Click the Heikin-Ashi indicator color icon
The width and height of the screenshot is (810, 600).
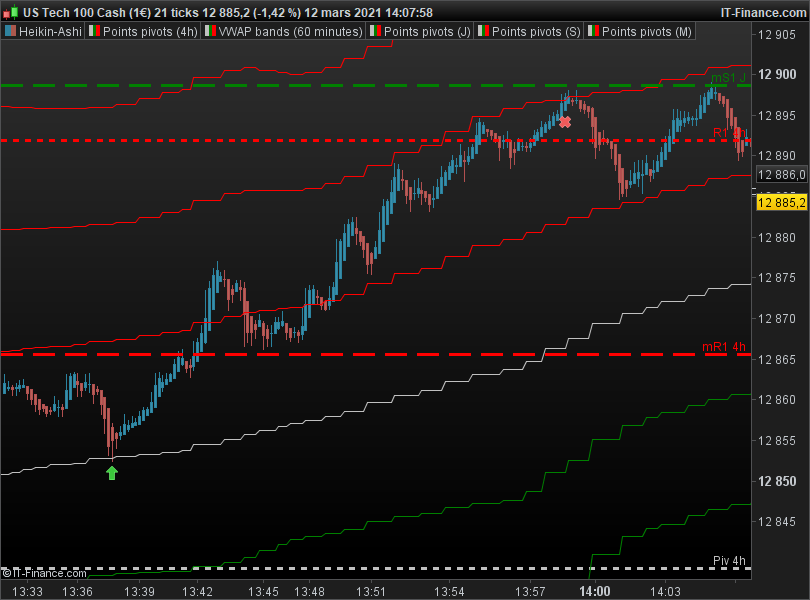10,32
